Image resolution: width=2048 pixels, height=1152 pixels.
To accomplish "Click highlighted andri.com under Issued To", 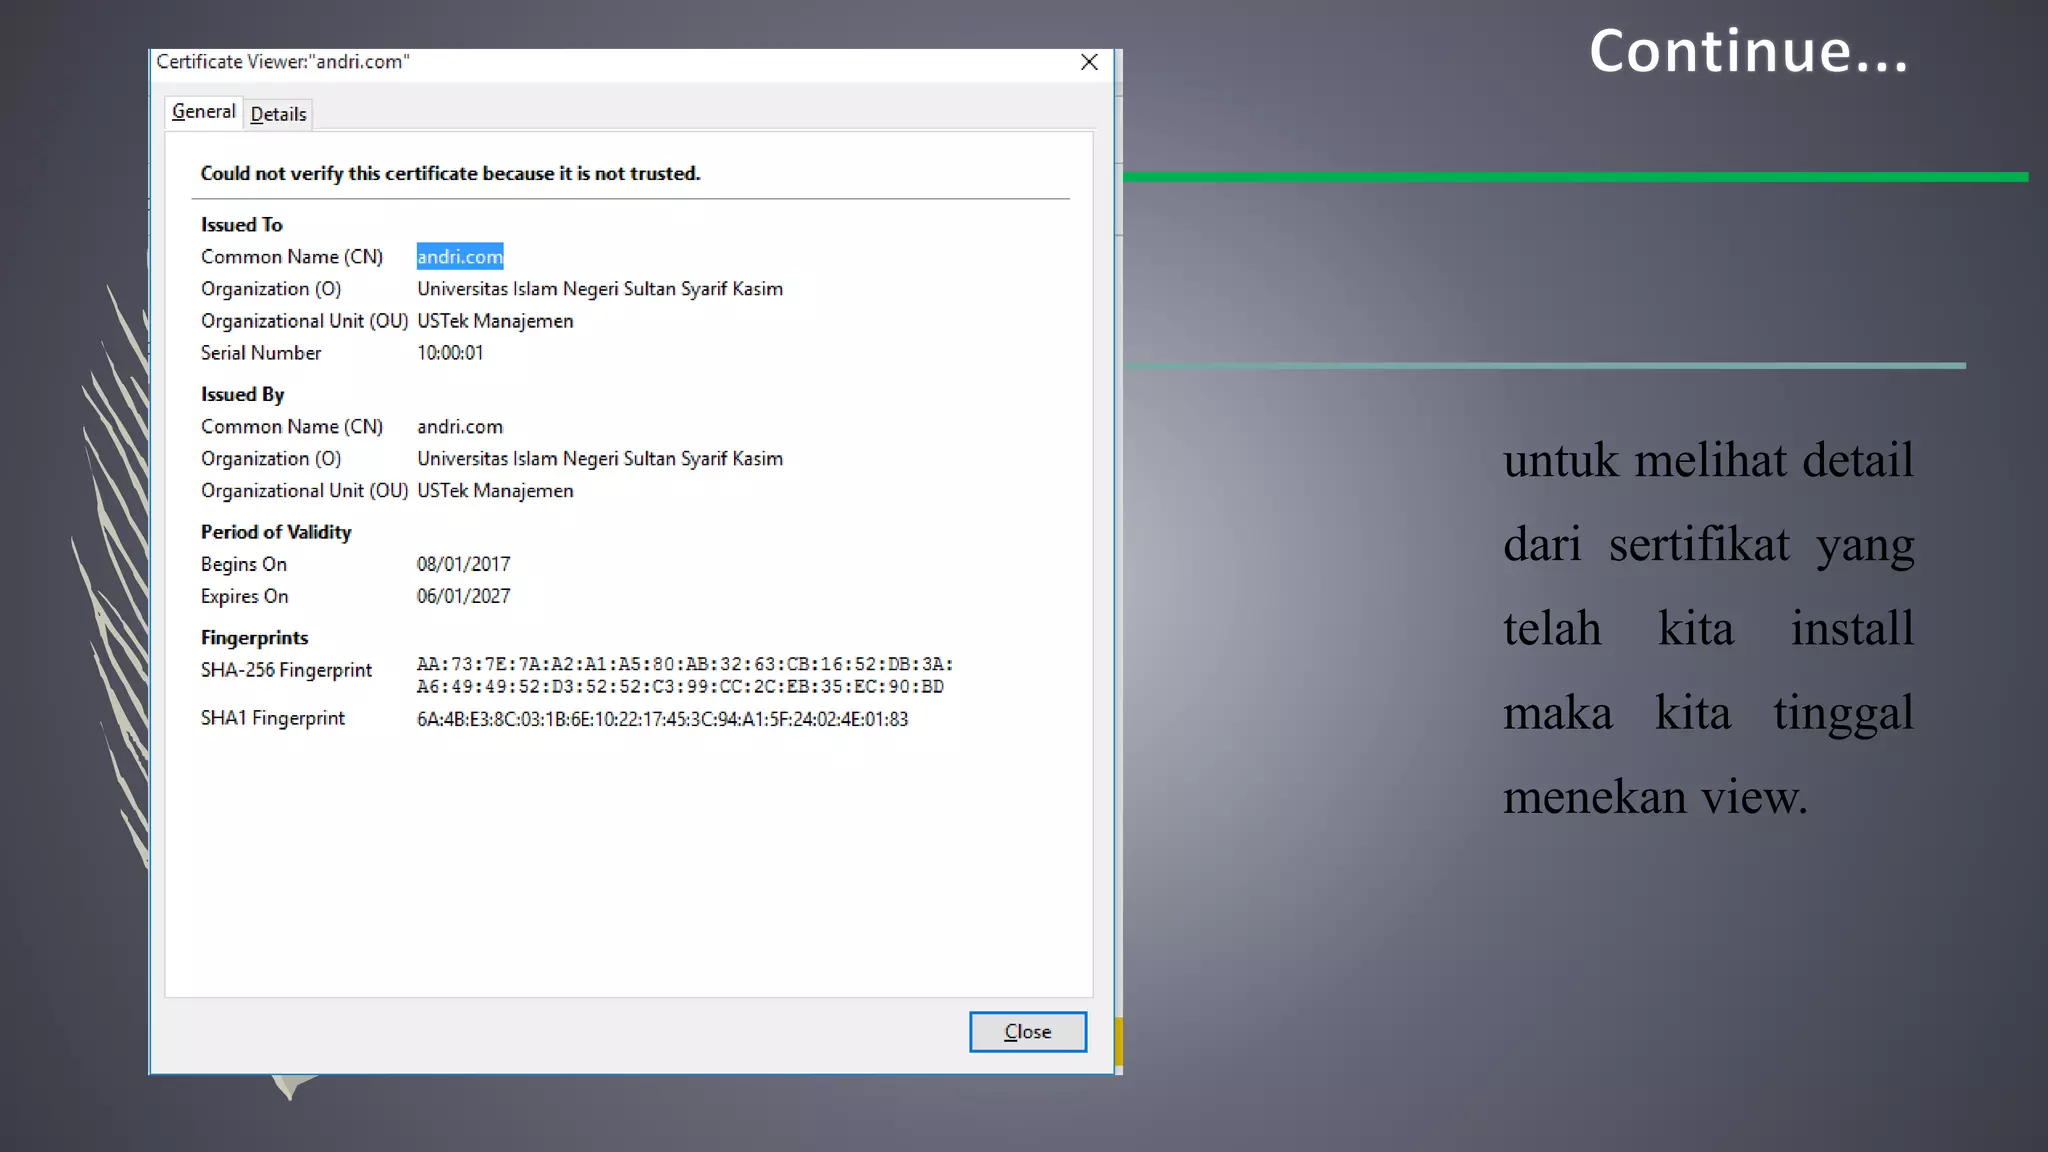I will pyautogui.click(x=460, y=257).
